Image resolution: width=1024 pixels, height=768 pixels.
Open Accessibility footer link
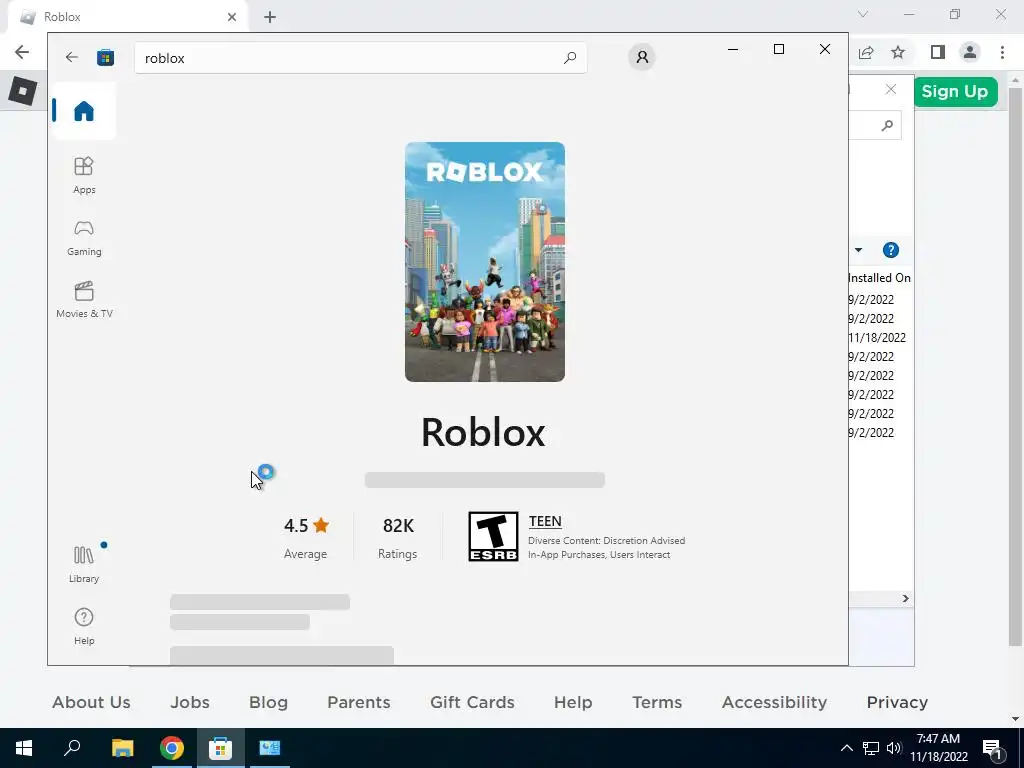775,702
